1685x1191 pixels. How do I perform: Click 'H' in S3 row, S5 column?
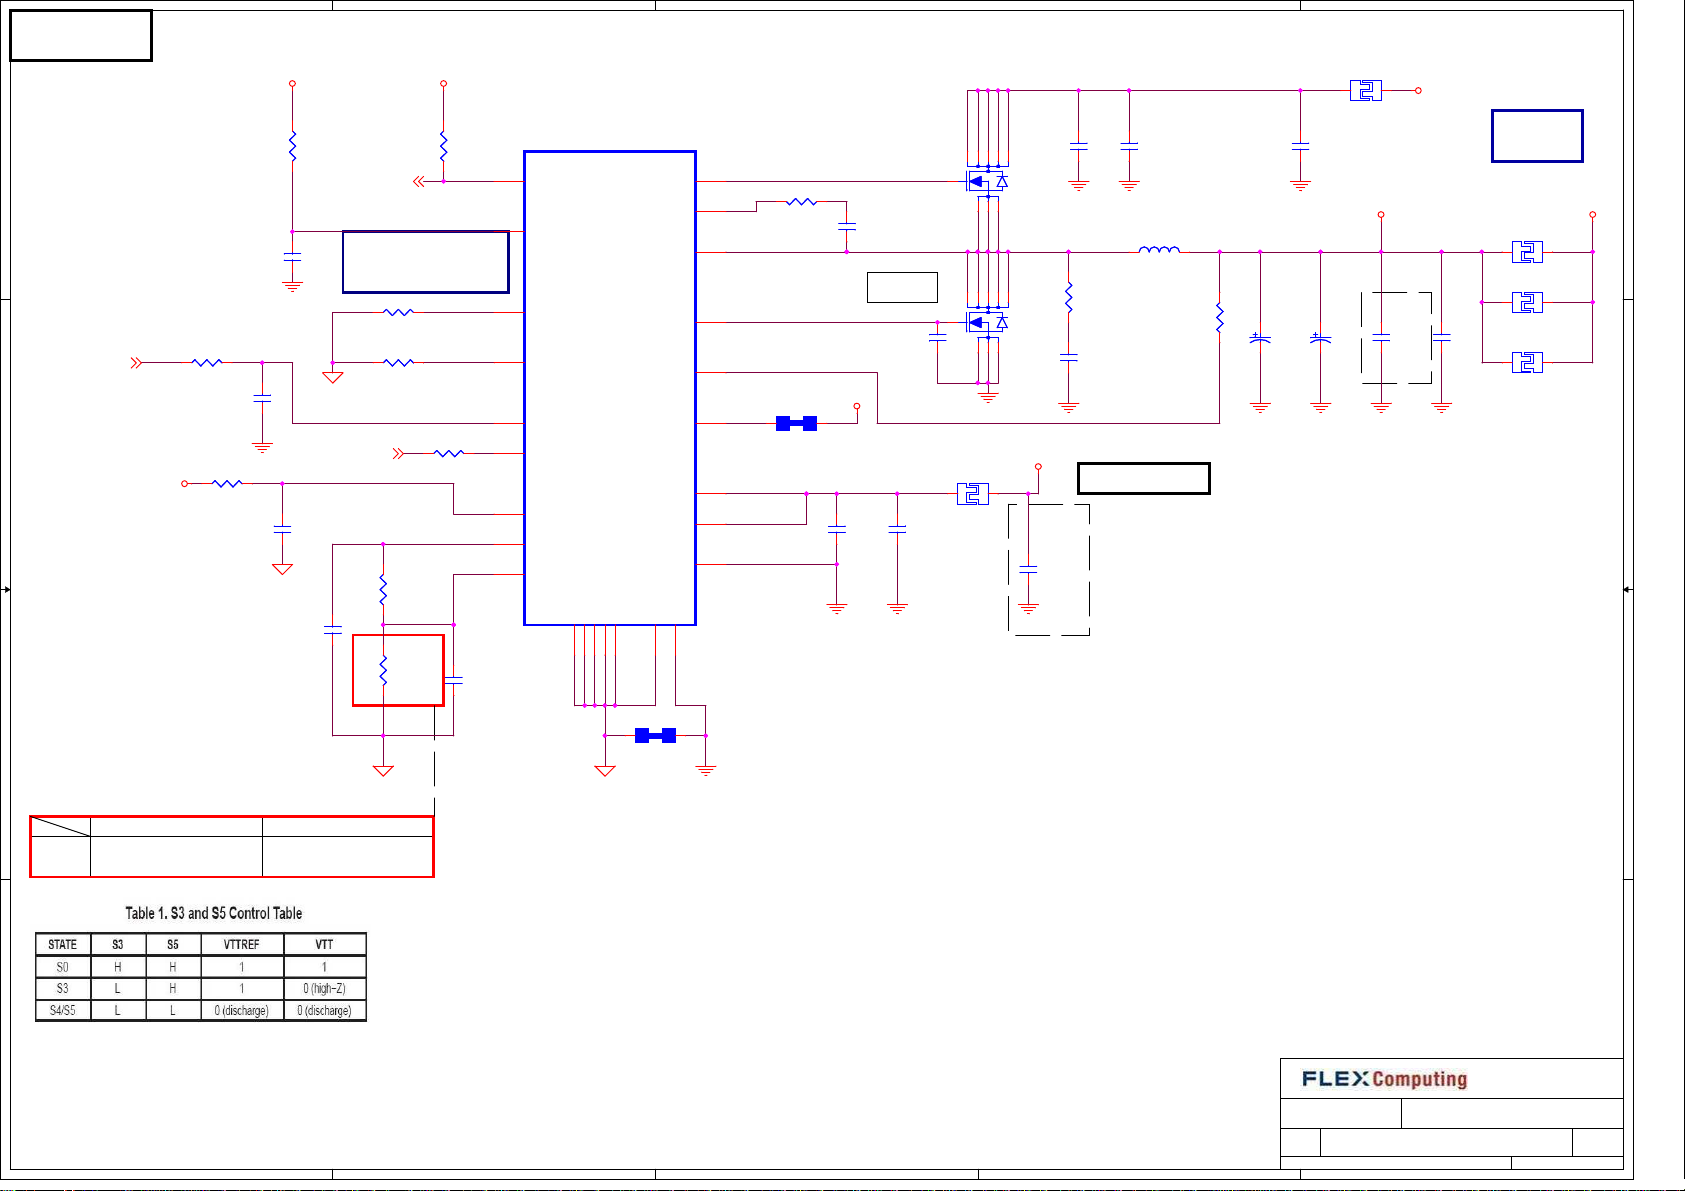[173, 988]
